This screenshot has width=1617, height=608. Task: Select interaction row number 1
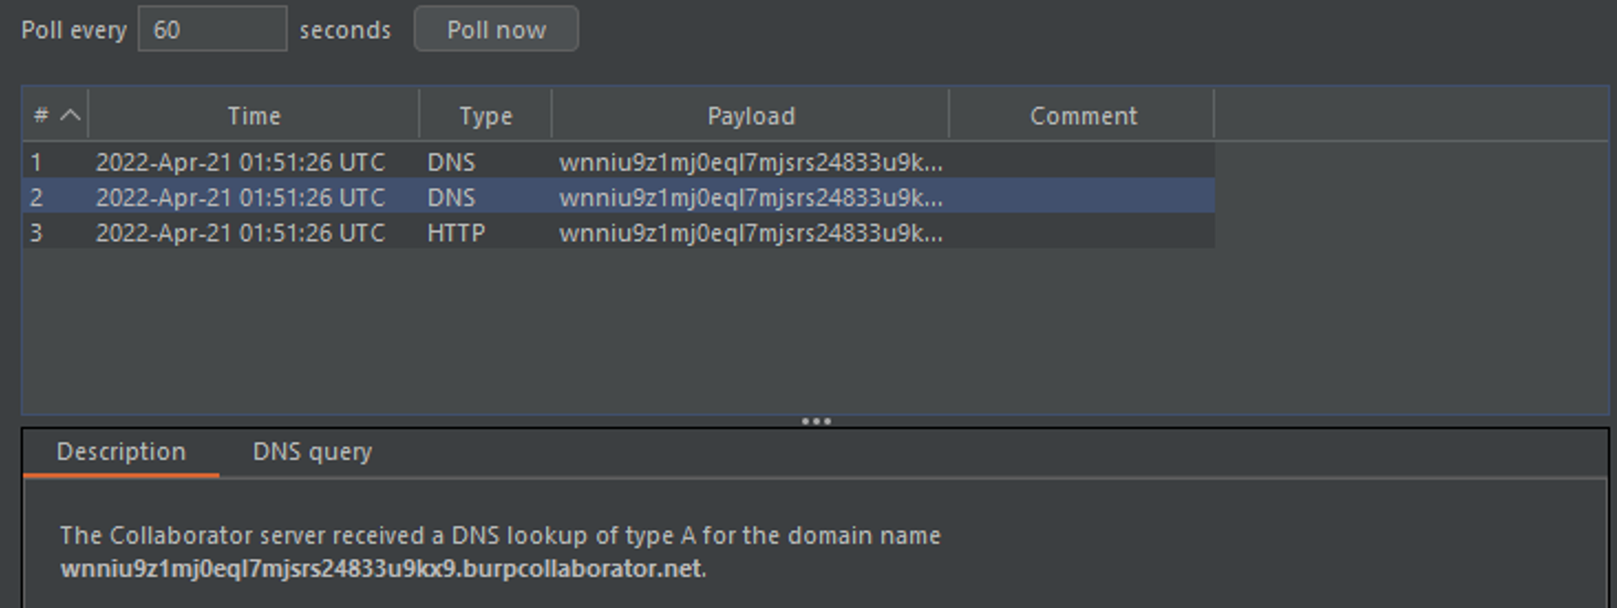[37, 162]
